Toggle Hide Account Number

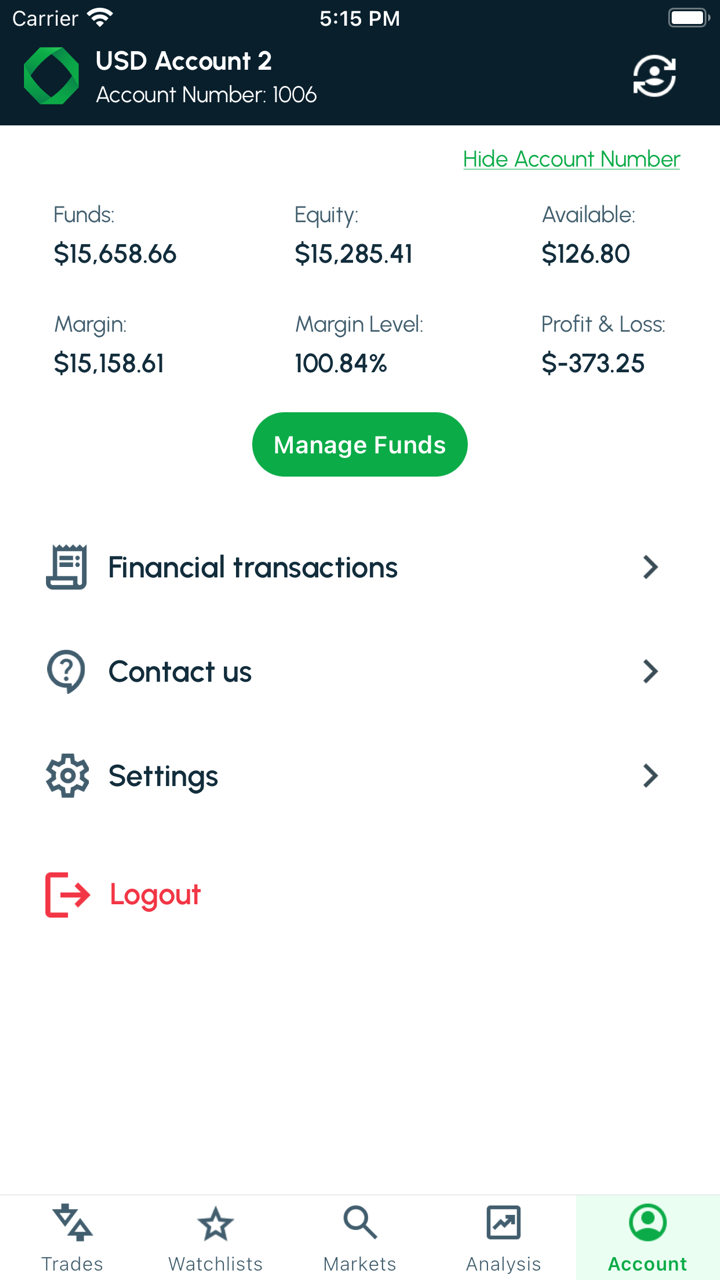tap(571, 159)
